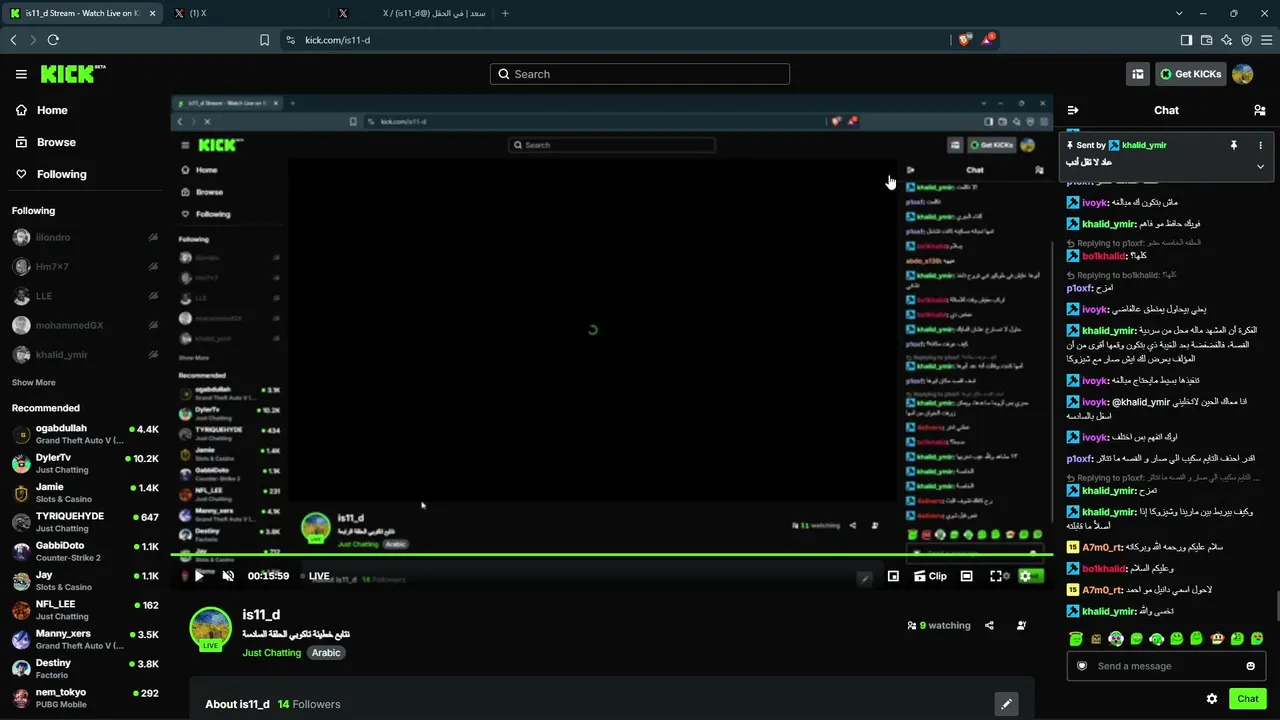
Task: Click the green Chat send button
Action: 1247,699
